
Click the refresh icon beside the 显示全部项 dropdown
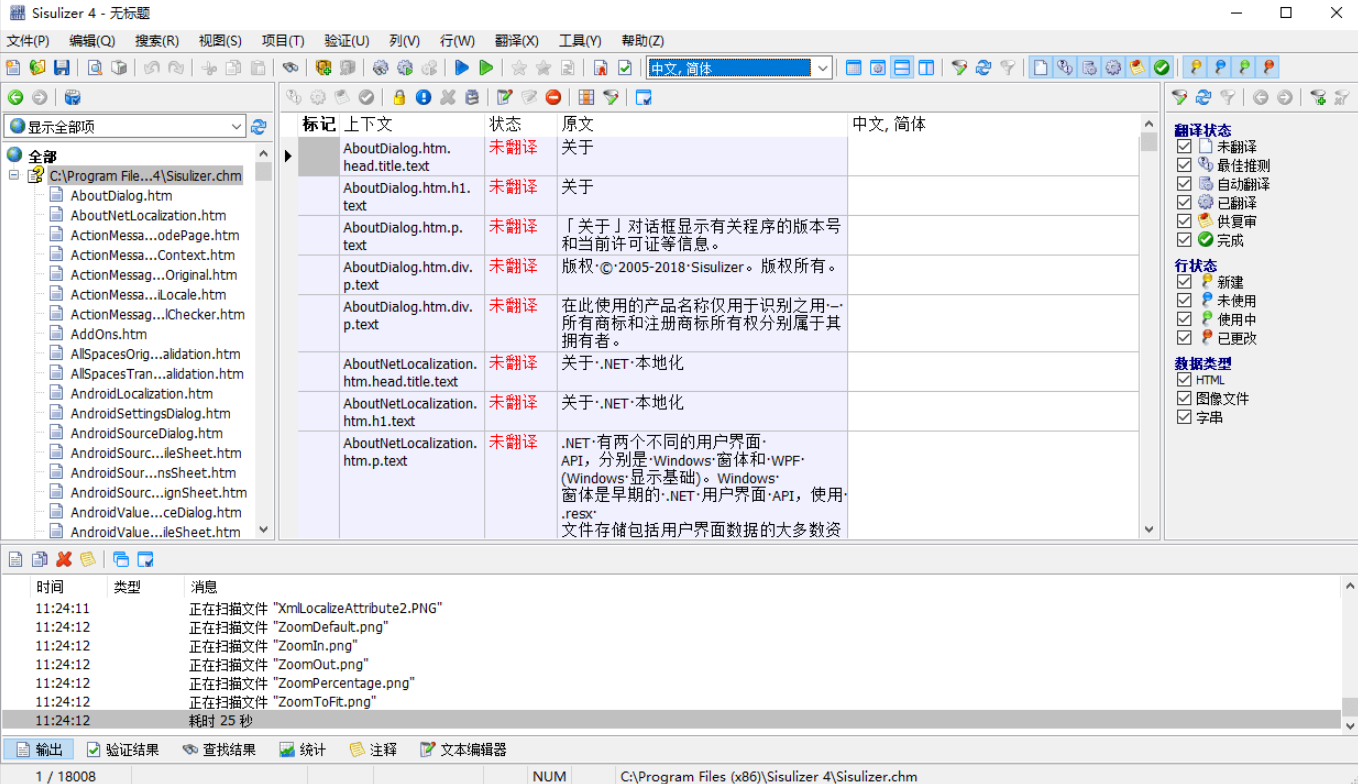[x=259, y=127]
